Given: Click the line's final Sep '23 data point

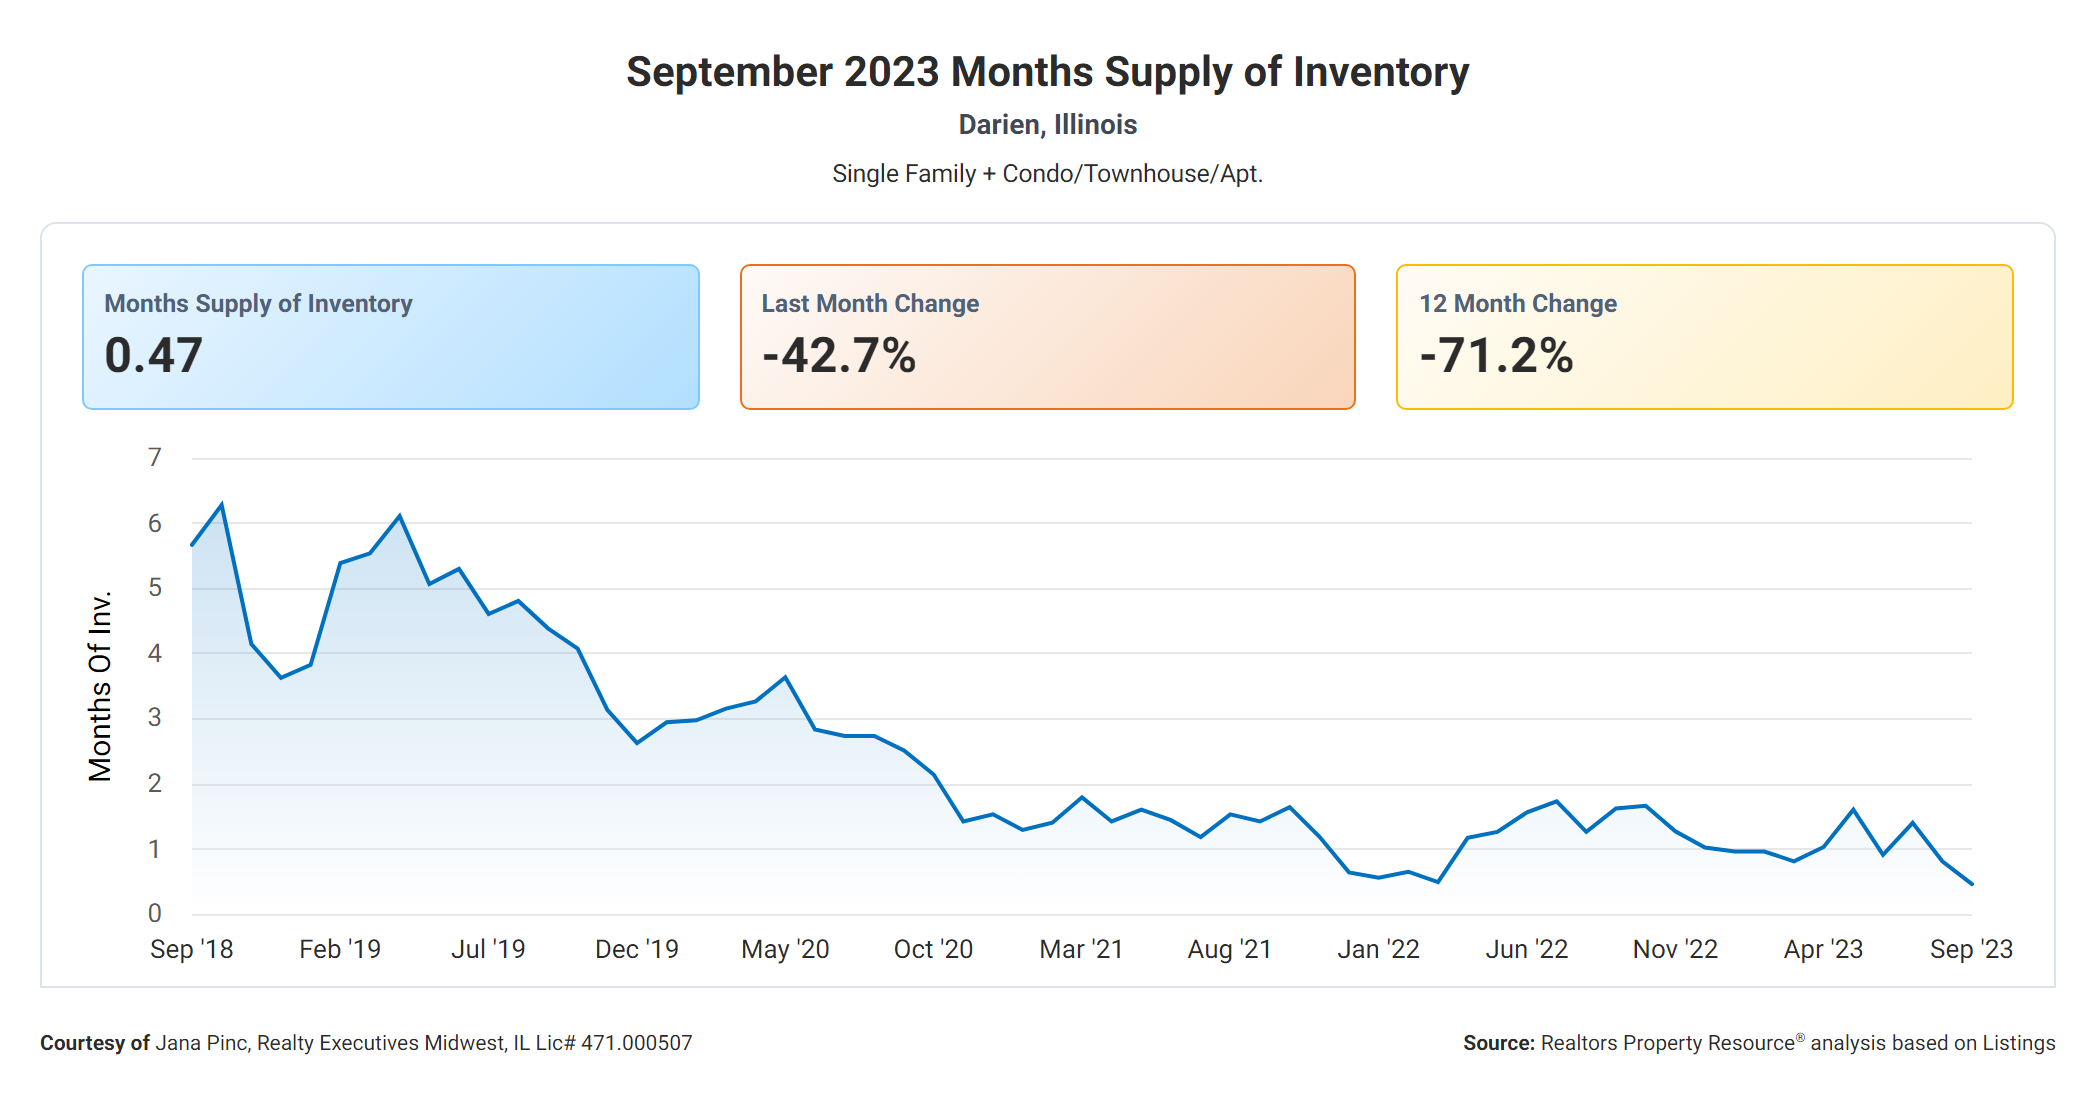Looking at the screenshot, I should coord(1971,884).
